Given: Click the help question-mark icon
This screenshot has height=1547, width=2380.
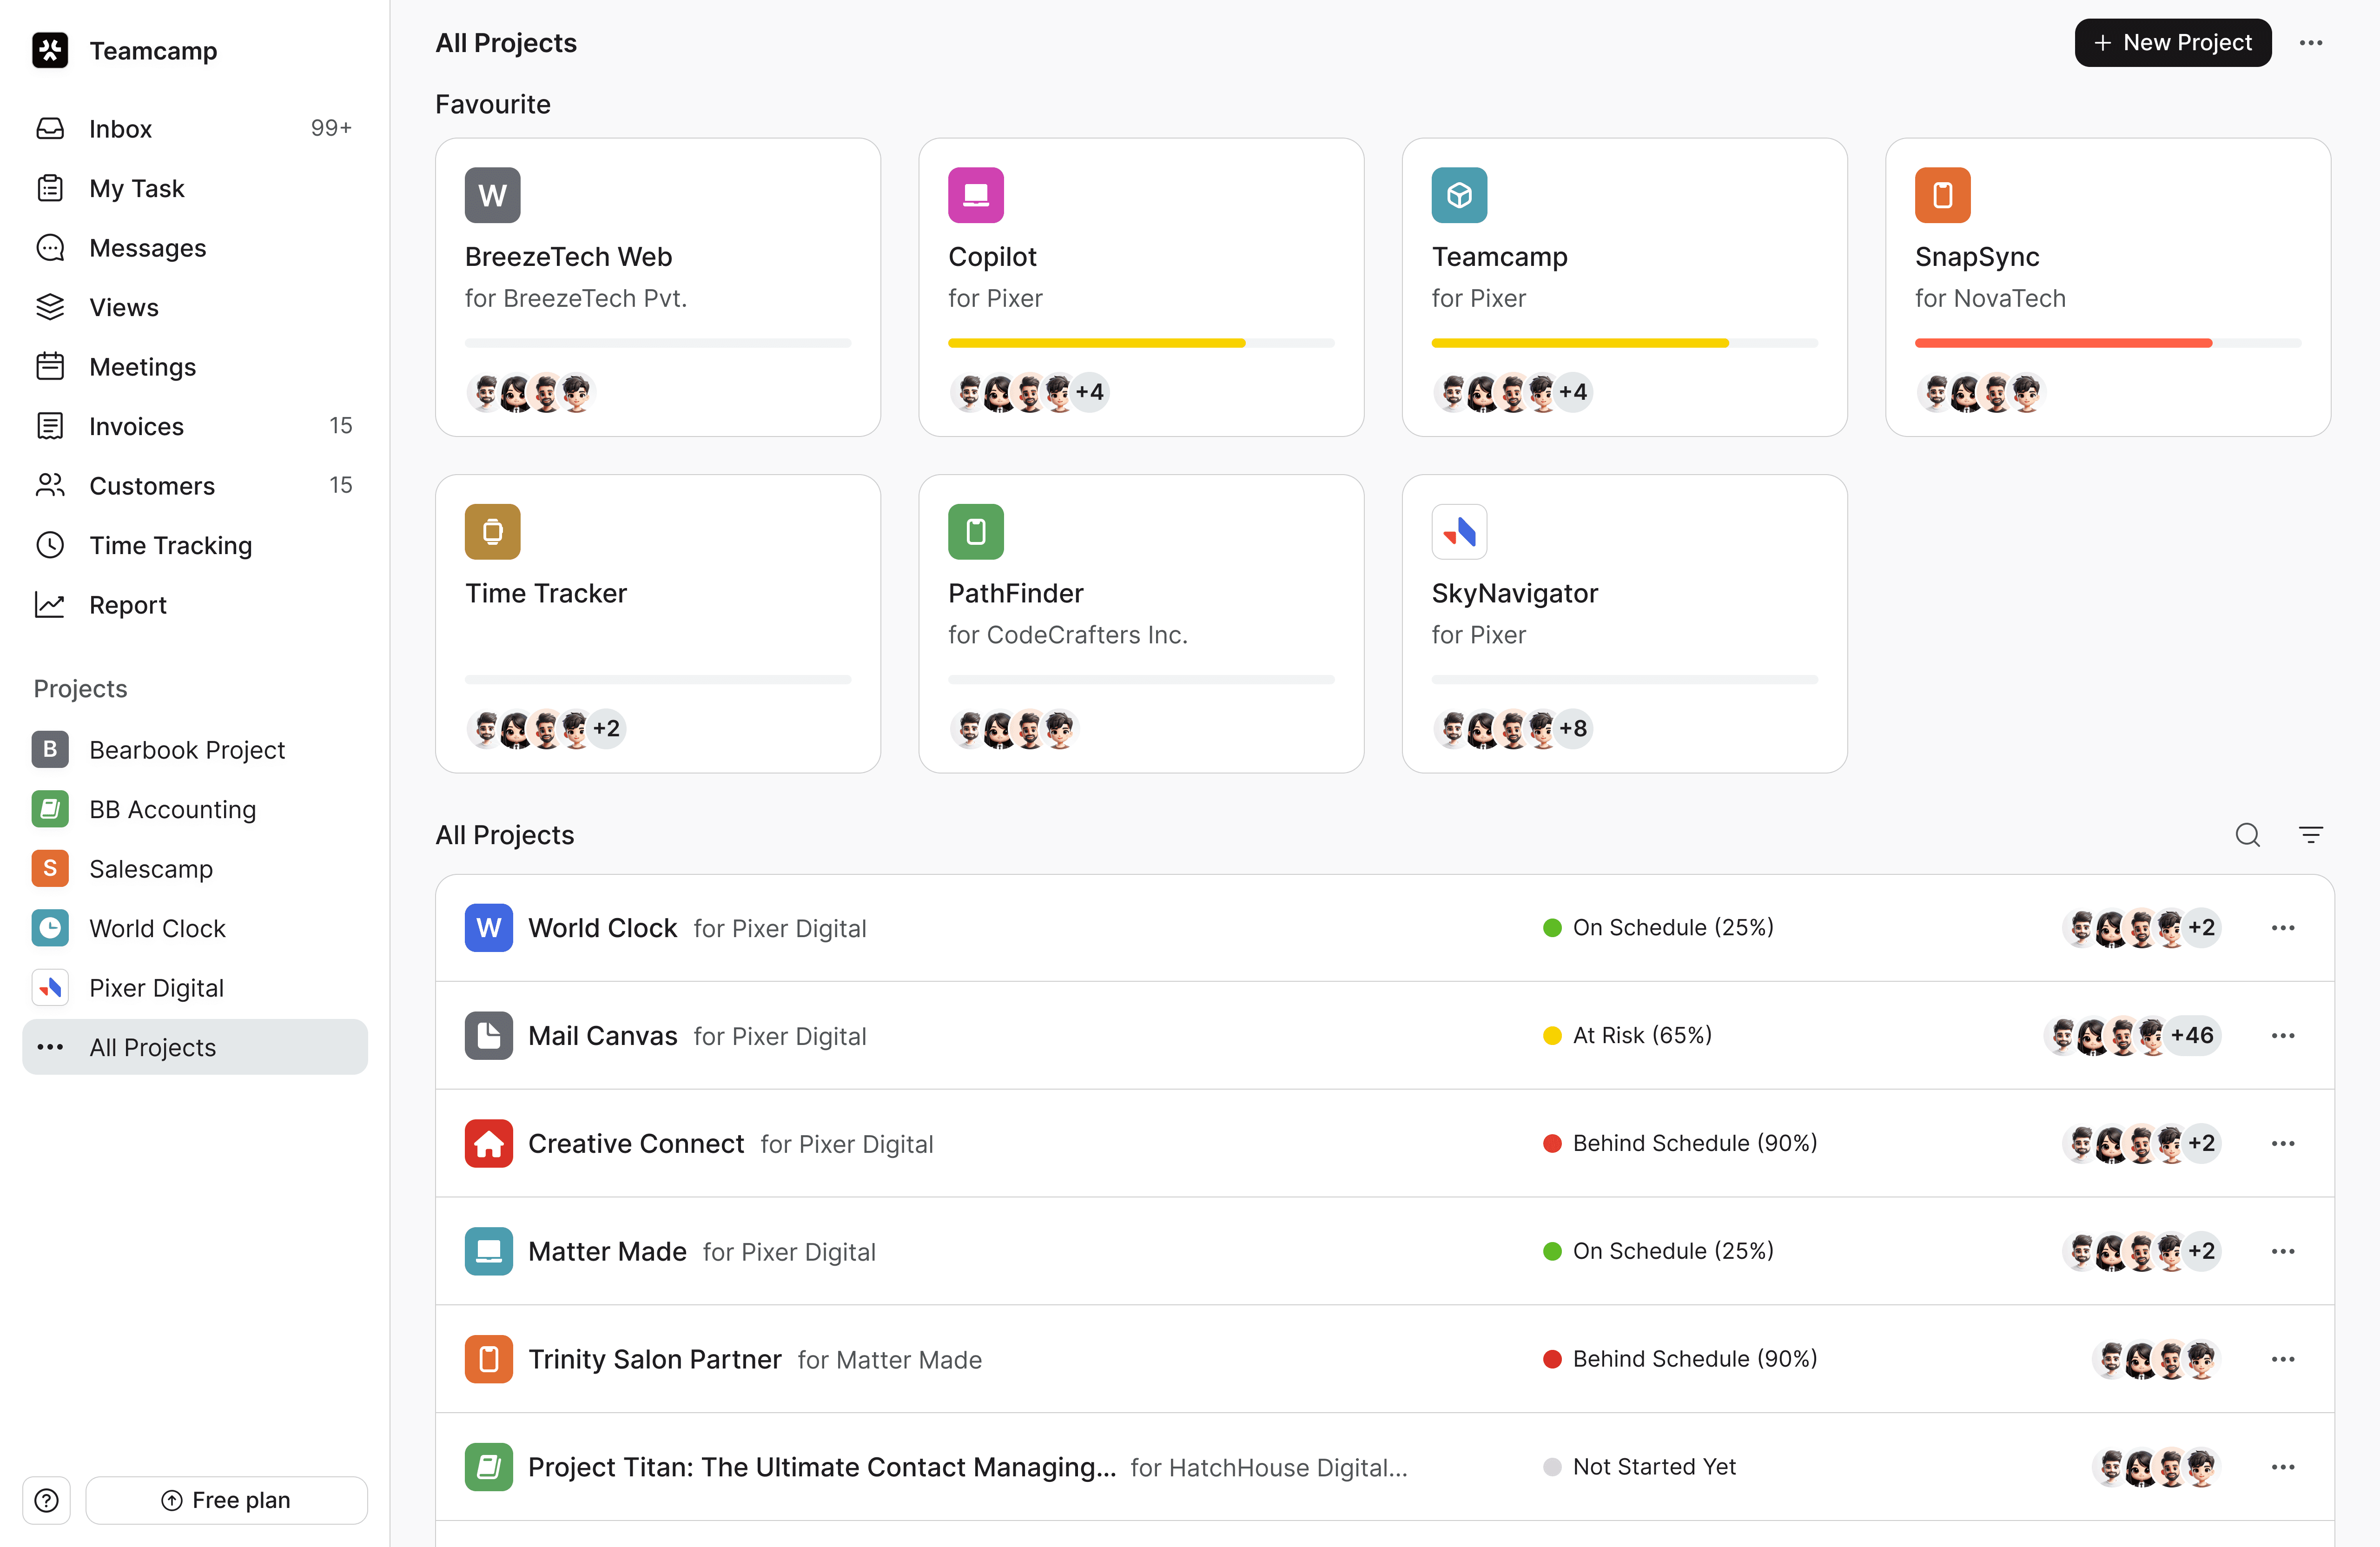Looking at the screenshot, I should 46,1500.
